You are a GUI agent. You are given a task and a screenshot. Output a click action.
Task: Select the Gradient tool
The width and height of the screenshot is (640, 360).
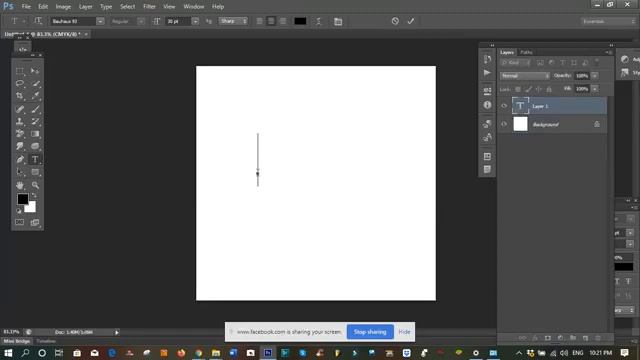[x=35, y=134]
